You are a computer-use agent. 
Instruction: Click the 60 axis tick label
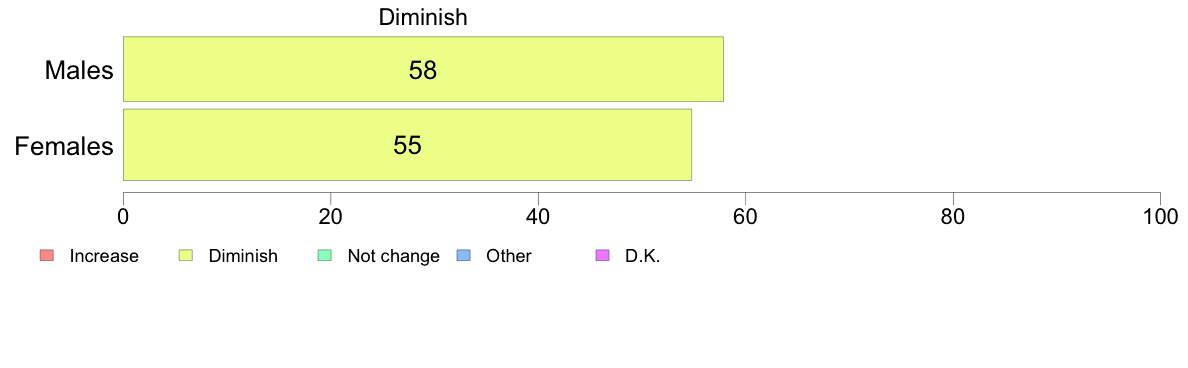click(x=746, y=217)
